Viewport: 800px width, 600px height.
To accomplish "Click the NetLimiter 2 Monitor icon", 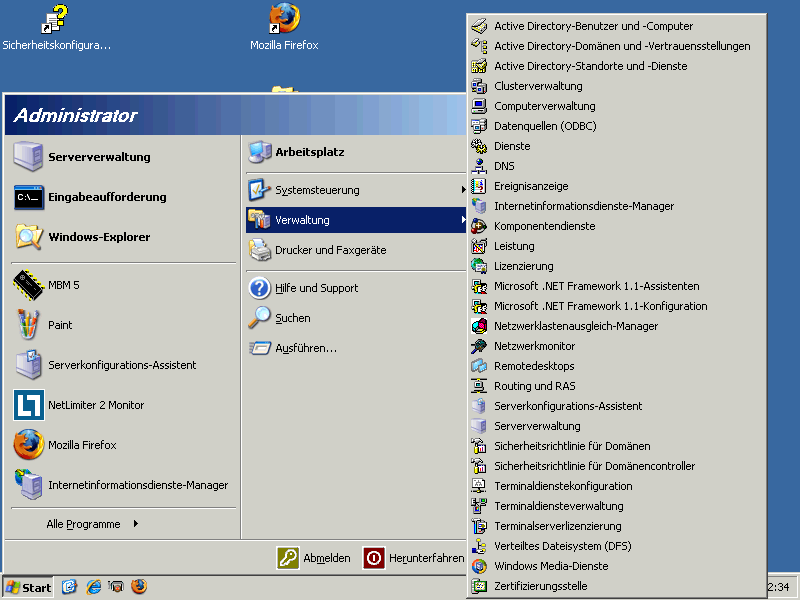I will coord(29,405).
